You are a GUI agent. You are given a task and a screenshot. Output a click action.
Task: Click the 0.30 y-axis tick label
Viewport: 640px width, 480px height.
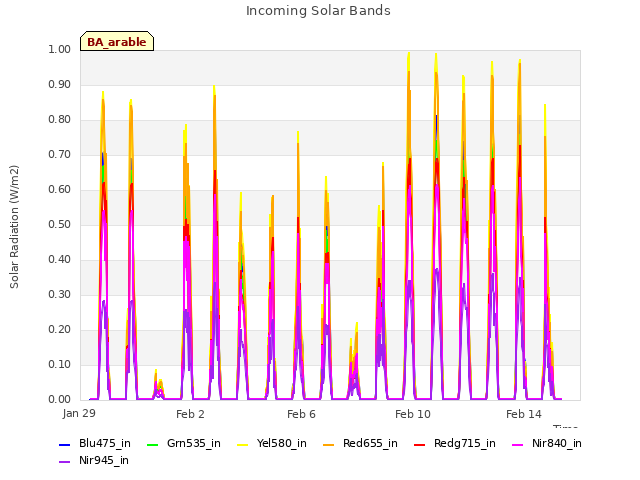(60, 295)
